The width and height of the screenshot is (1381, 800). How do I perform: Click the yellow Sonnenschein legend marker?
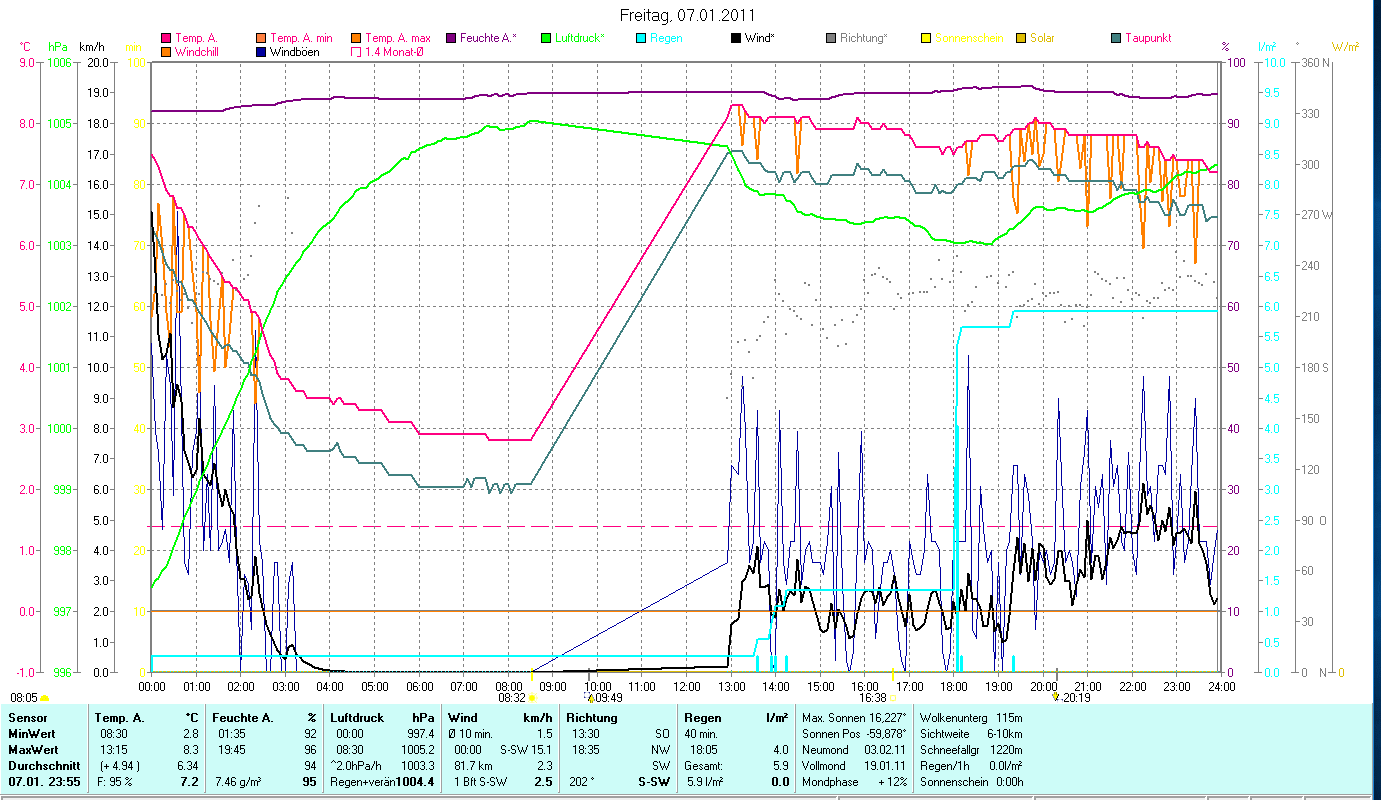click(926, 38)
